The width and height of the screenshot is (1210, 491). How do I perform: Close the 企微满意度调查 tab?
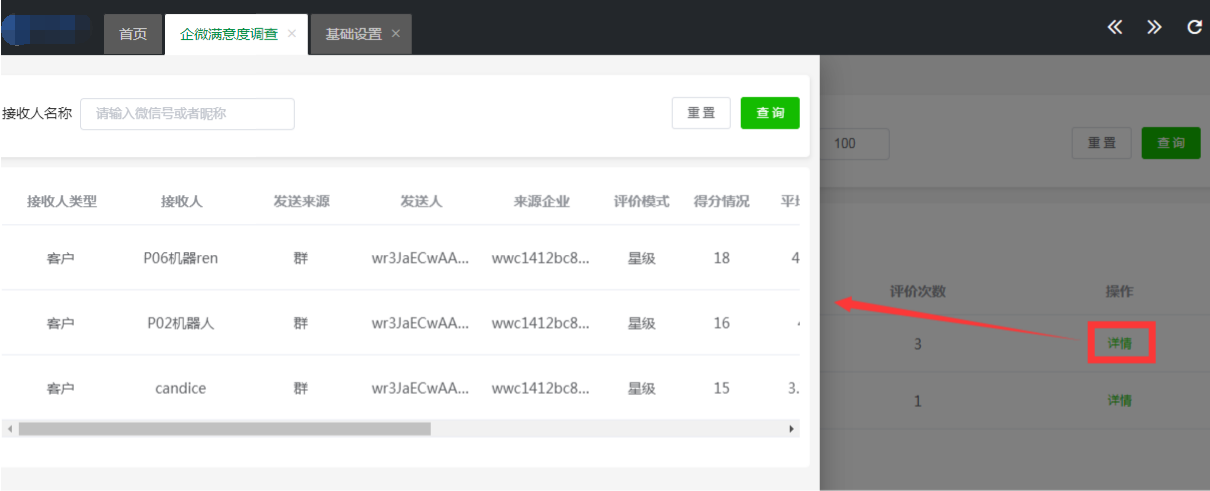(292, 33)
